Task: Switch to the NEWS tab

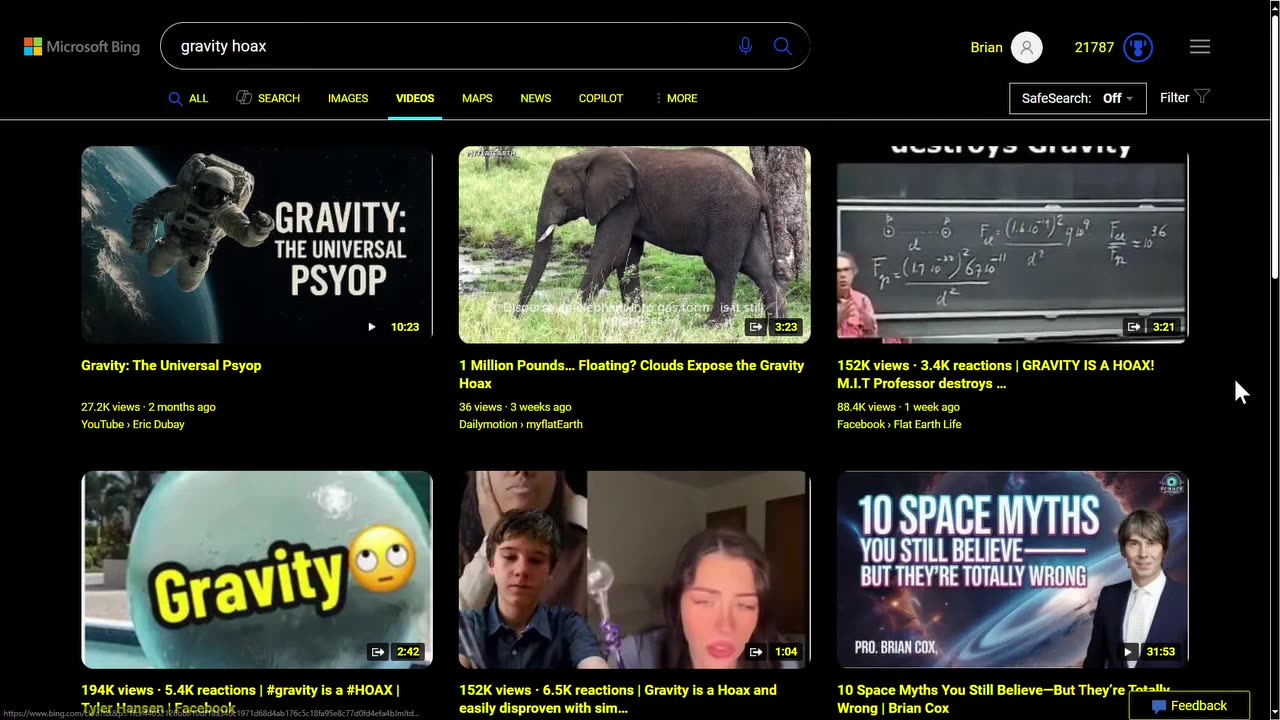Action: point(535,98)
